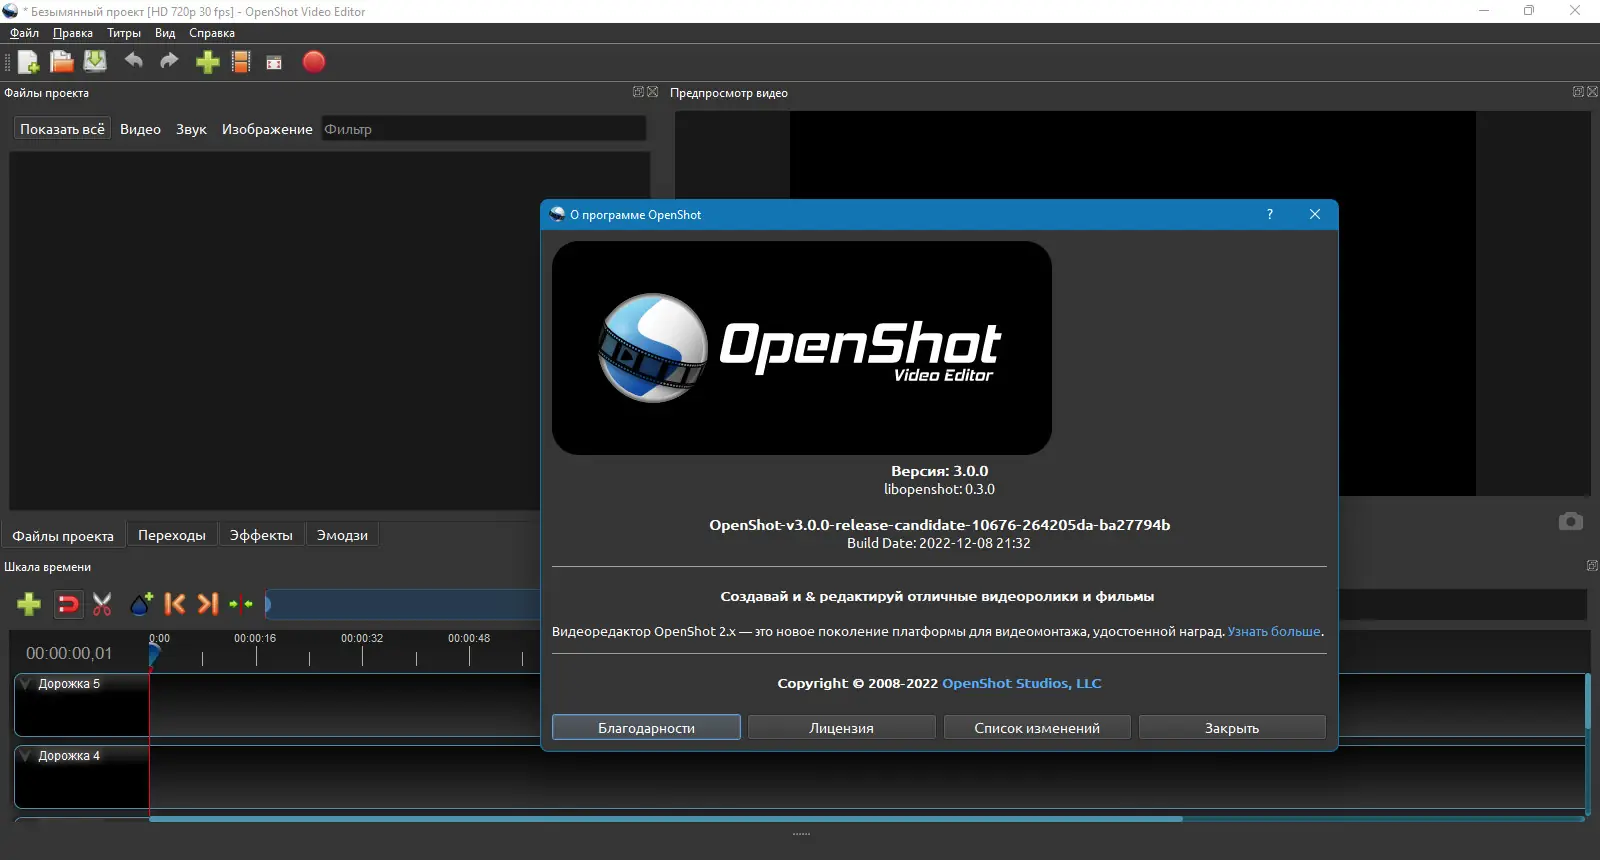Float the timeline panel
1600x860 pixels.
pyautogui.click(x=1592, y=566)
